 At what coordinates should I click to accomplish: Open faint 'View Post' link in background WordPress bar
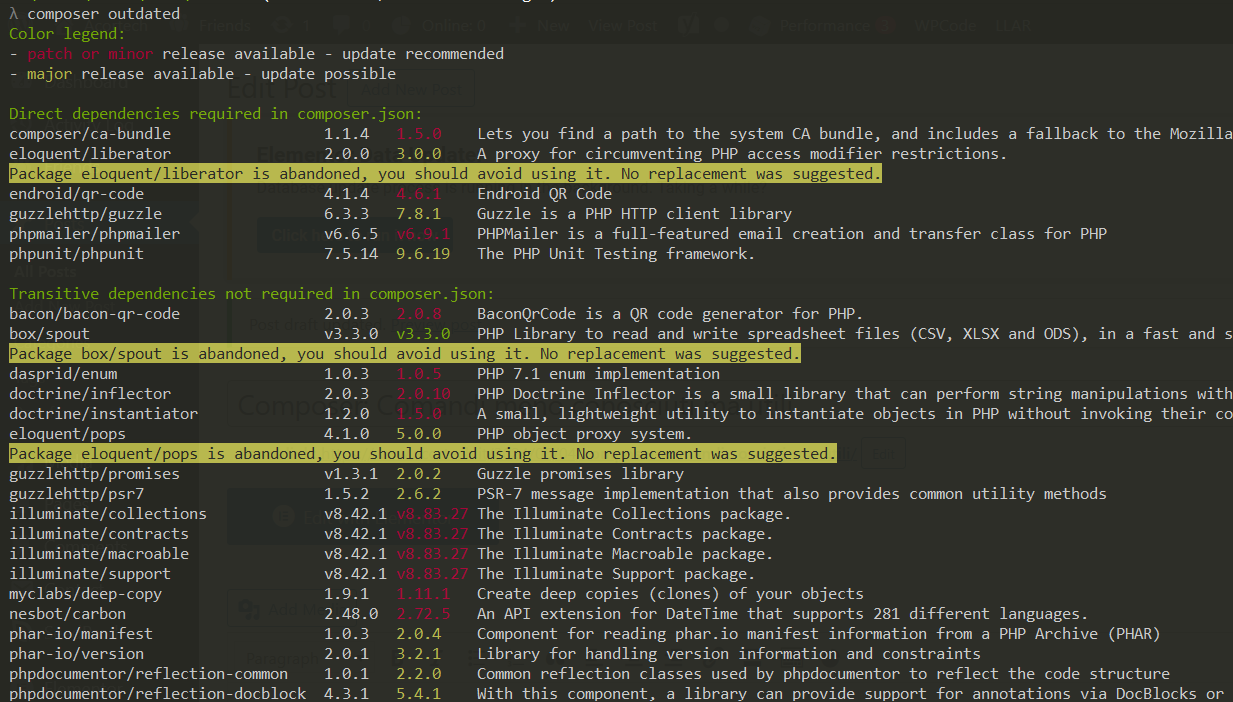pyautogui.click(x=621, y=26)
